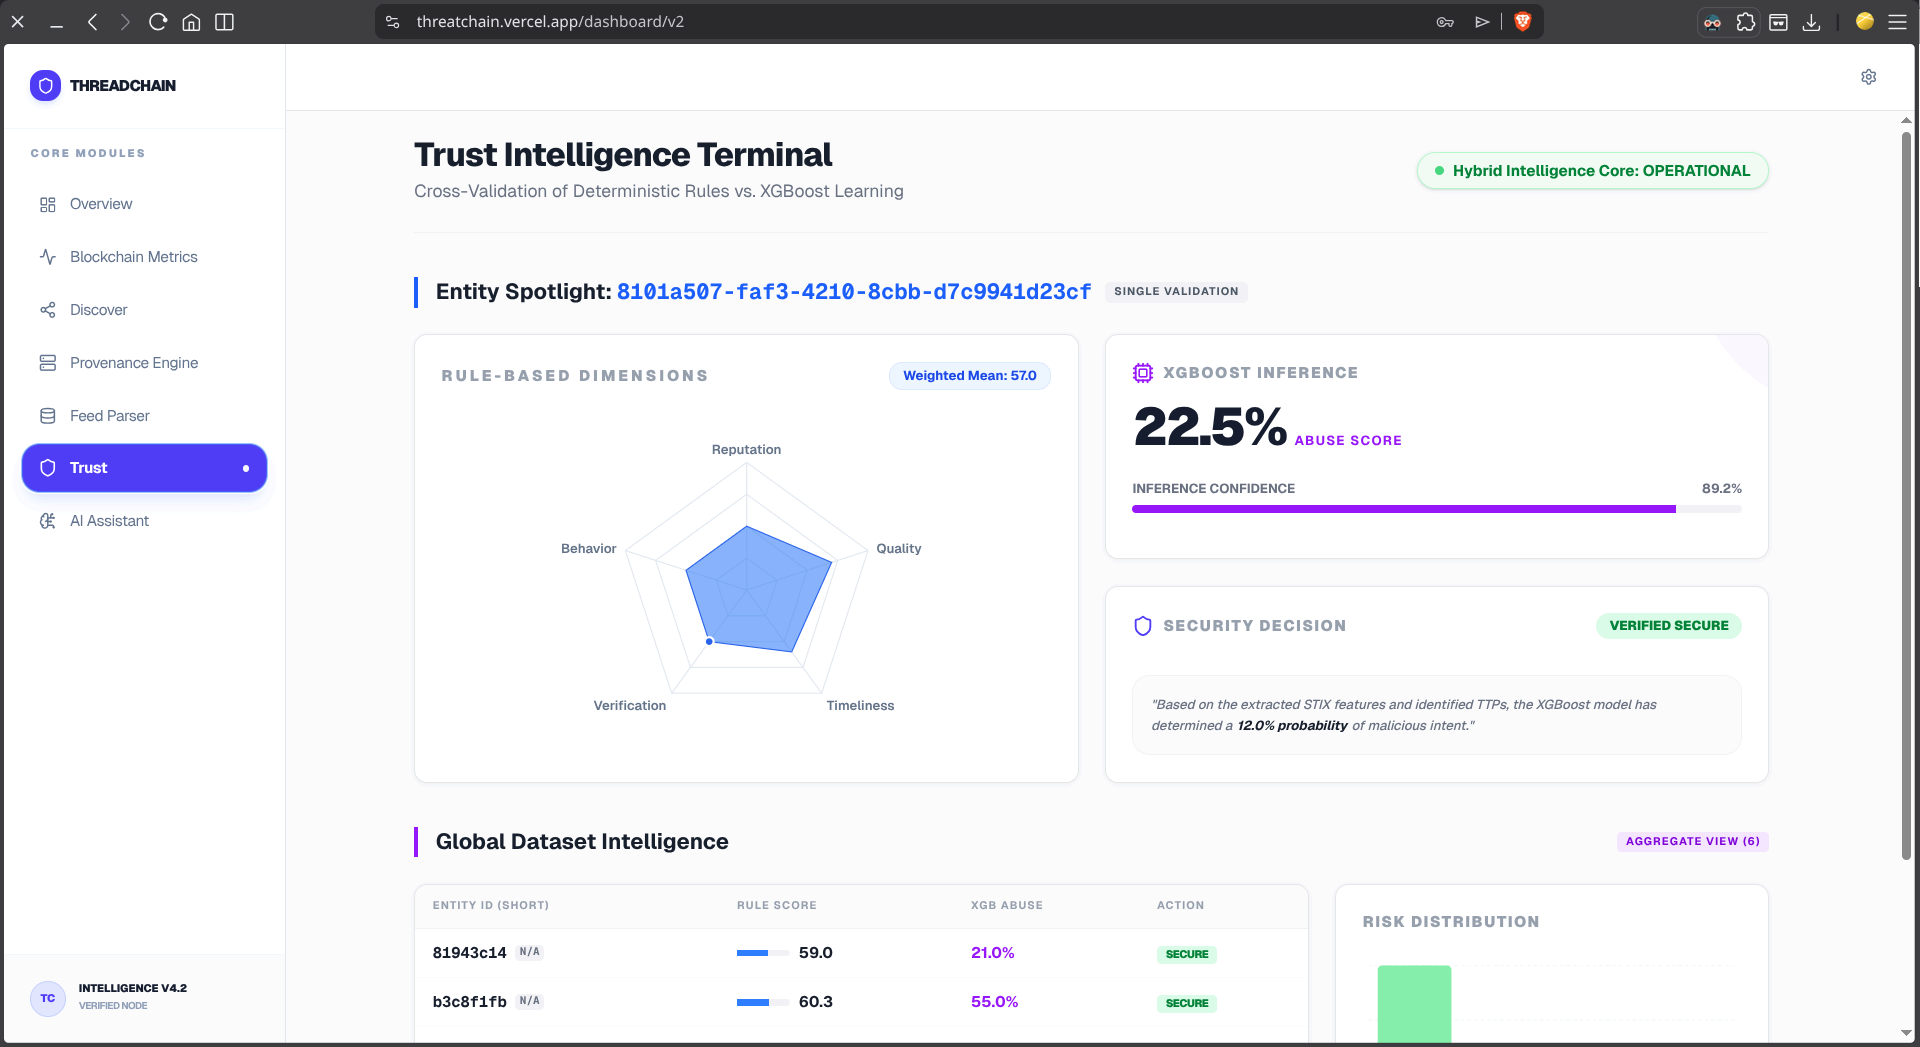The width and height of the screenshot is (1920, 1047).
Task: Click the ThreadChain shield logo icon
Action: tap(45, 86)
